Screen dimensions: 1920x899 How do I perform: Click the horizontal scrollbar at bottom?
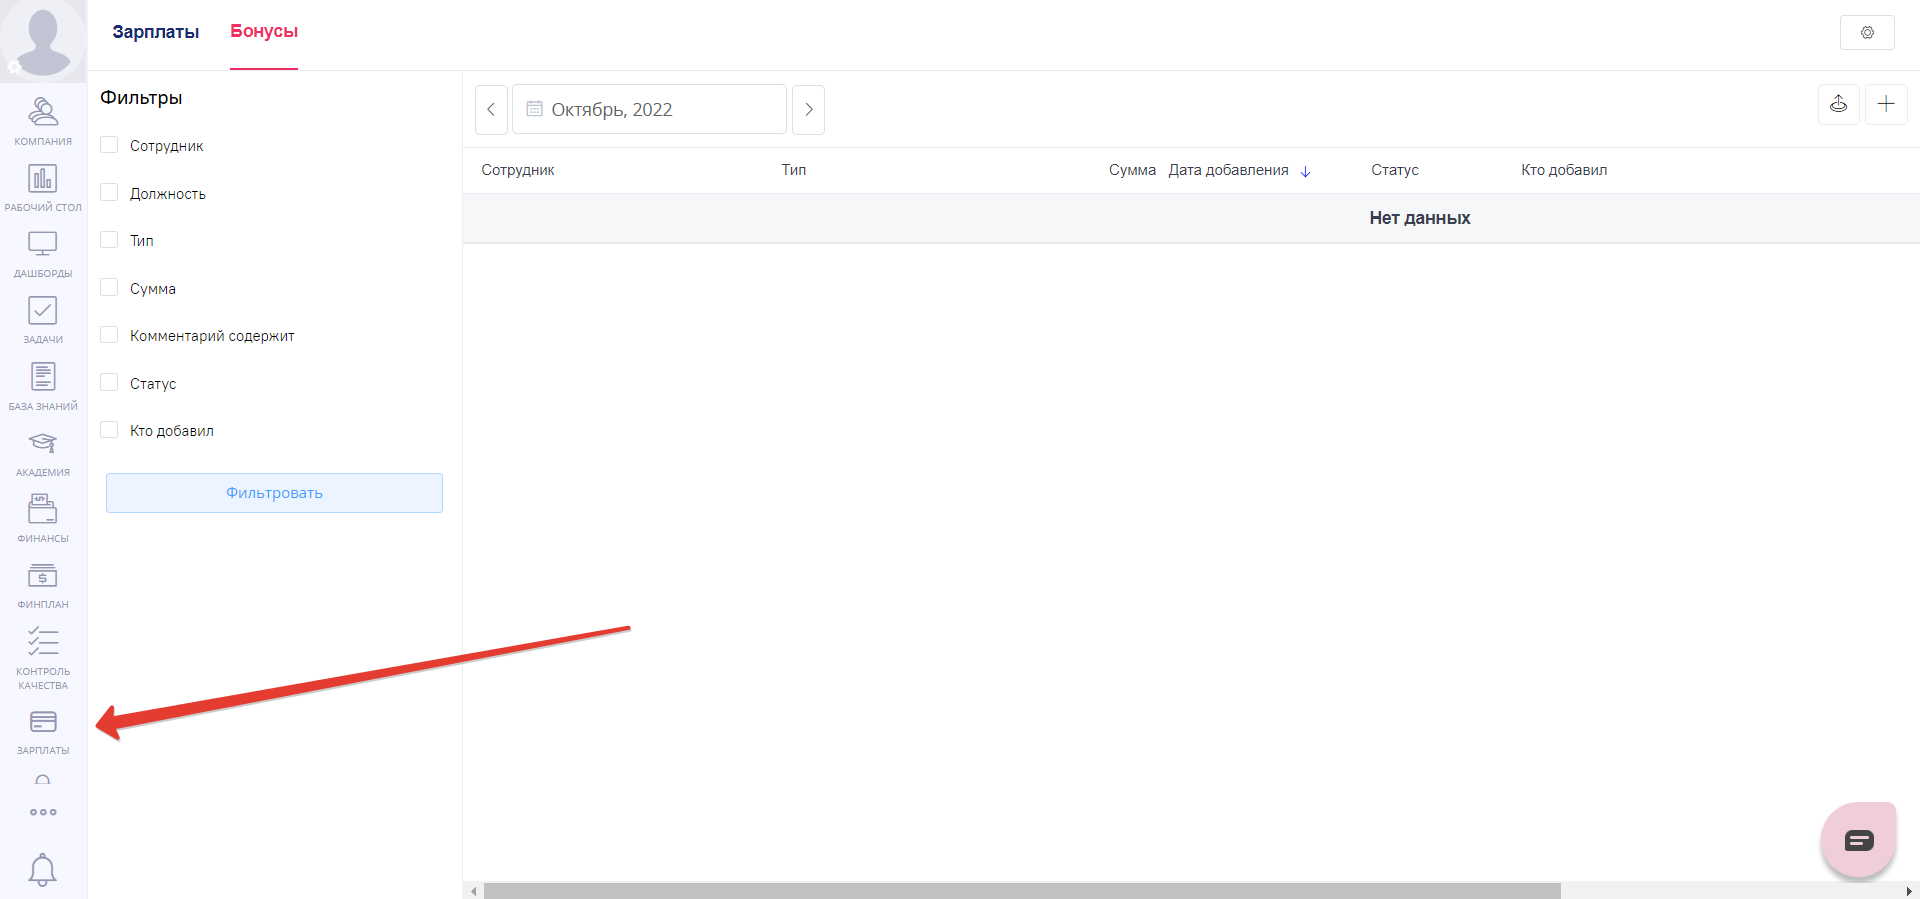point(1020,890)
